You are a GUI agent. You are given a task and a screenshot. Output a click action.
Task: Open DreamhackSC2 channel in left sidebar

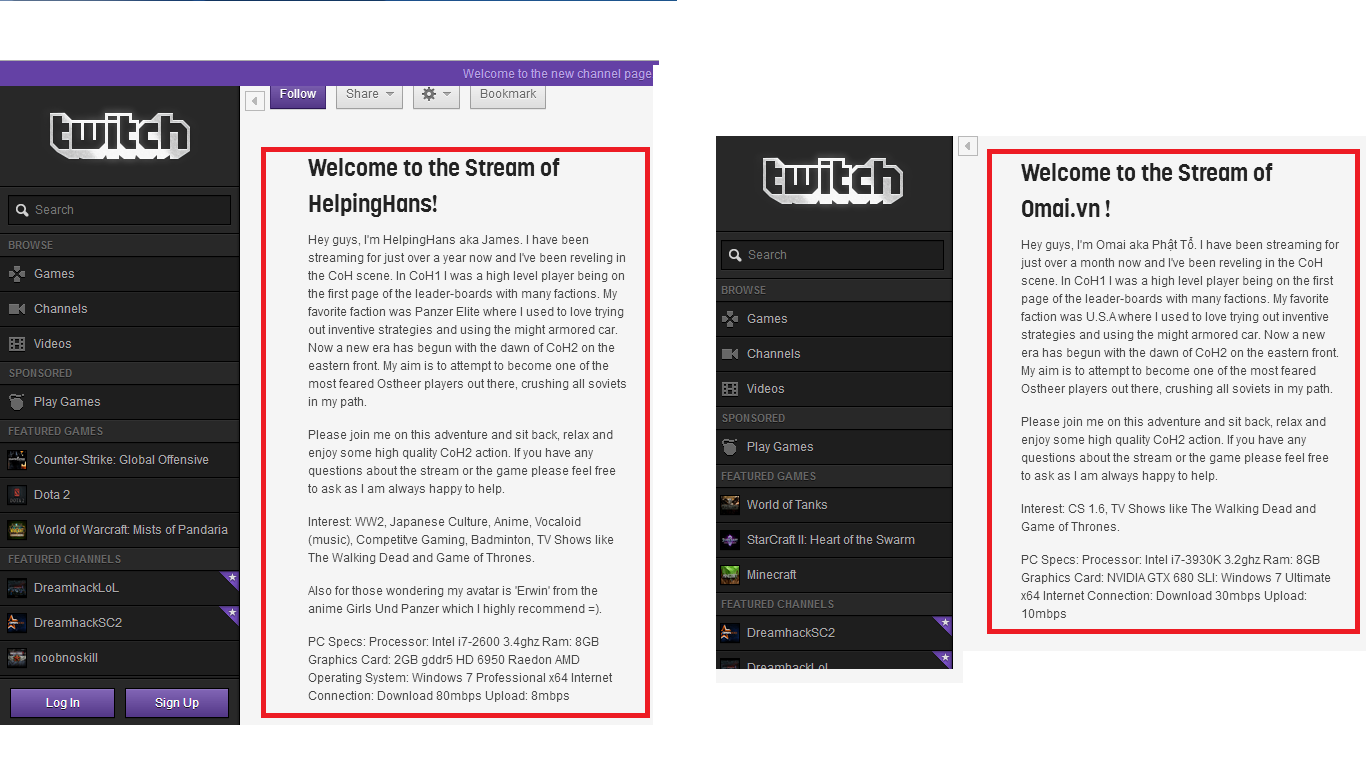[x=120, y=623]
